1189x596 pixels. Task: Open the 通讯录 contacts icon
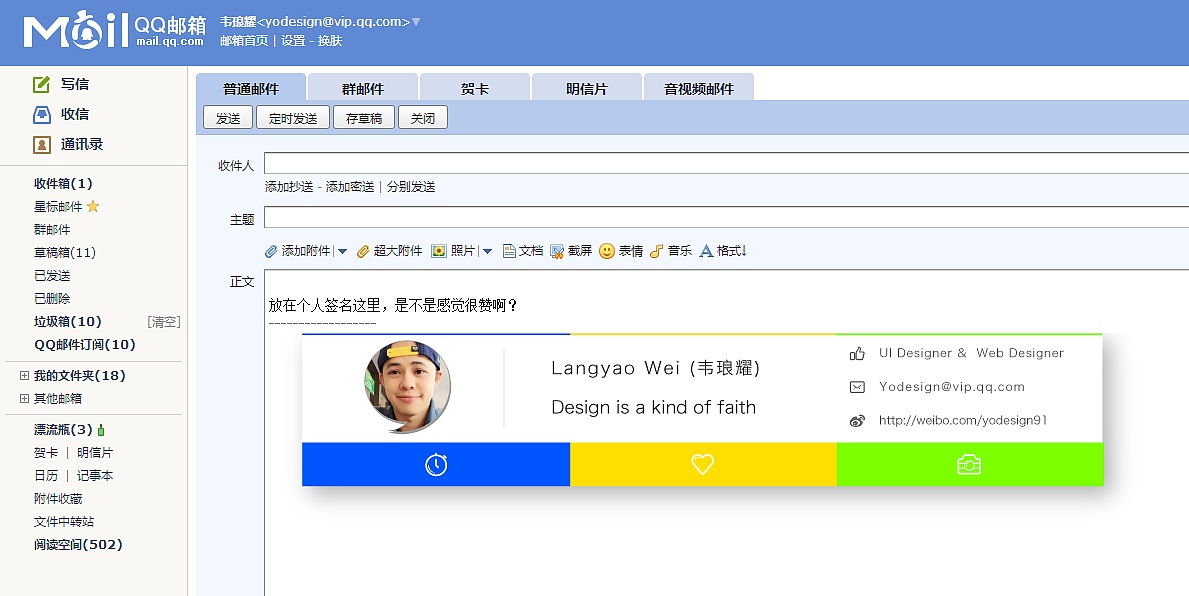pos(41,144)
